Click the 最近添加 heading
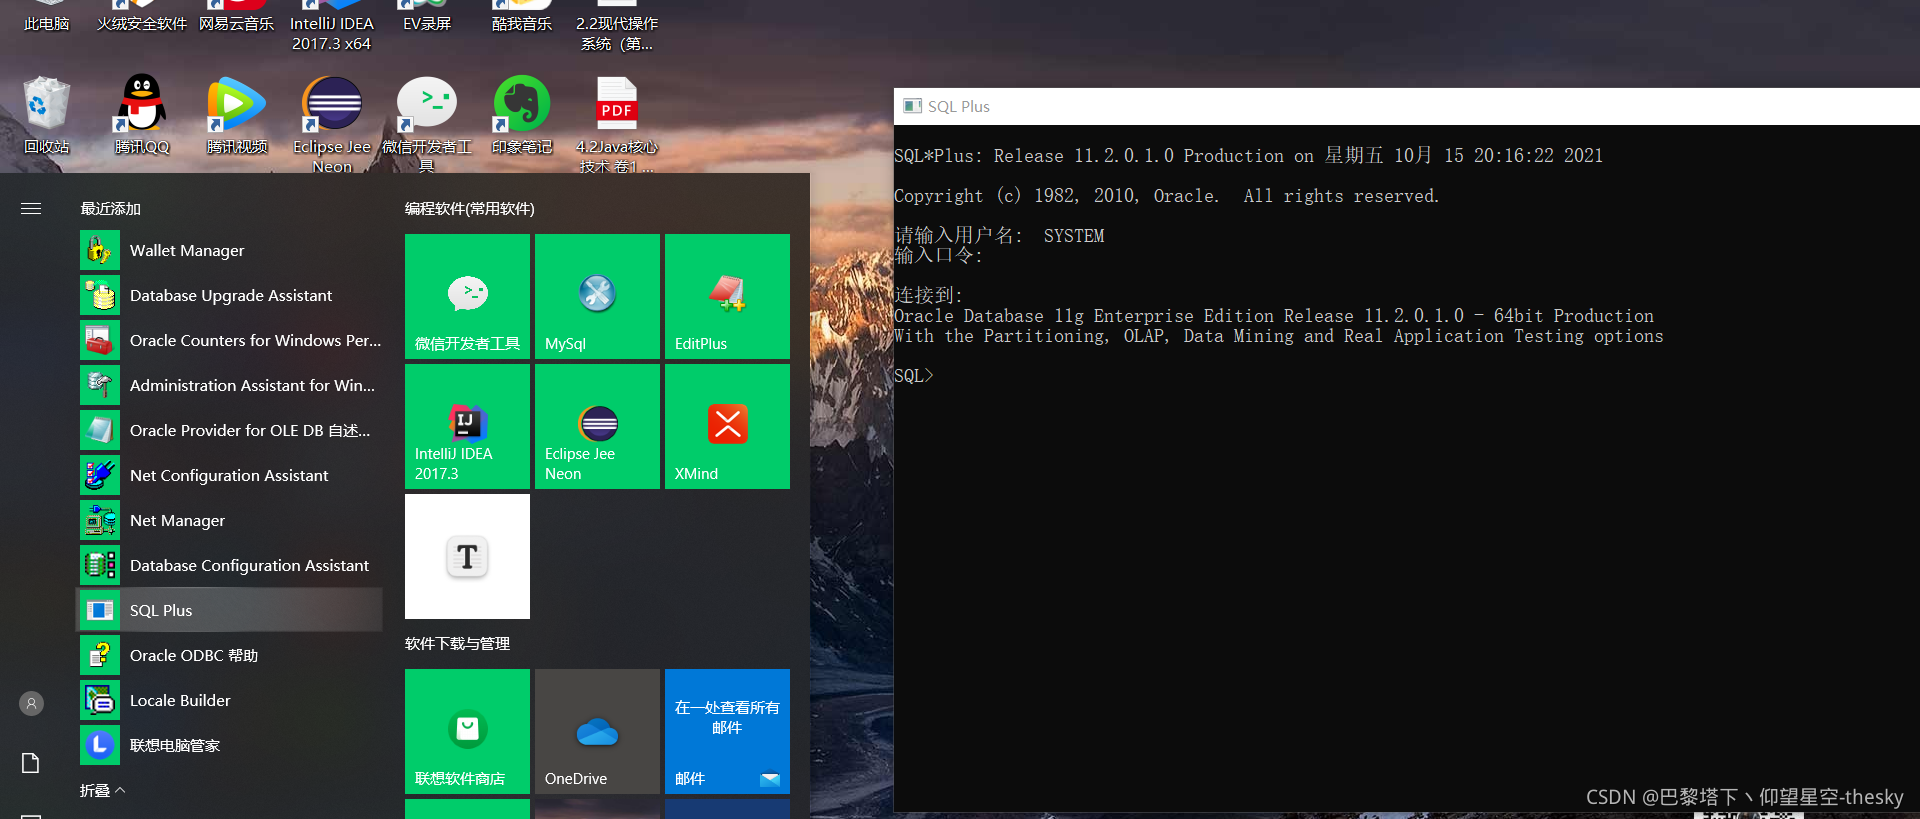 110,208
